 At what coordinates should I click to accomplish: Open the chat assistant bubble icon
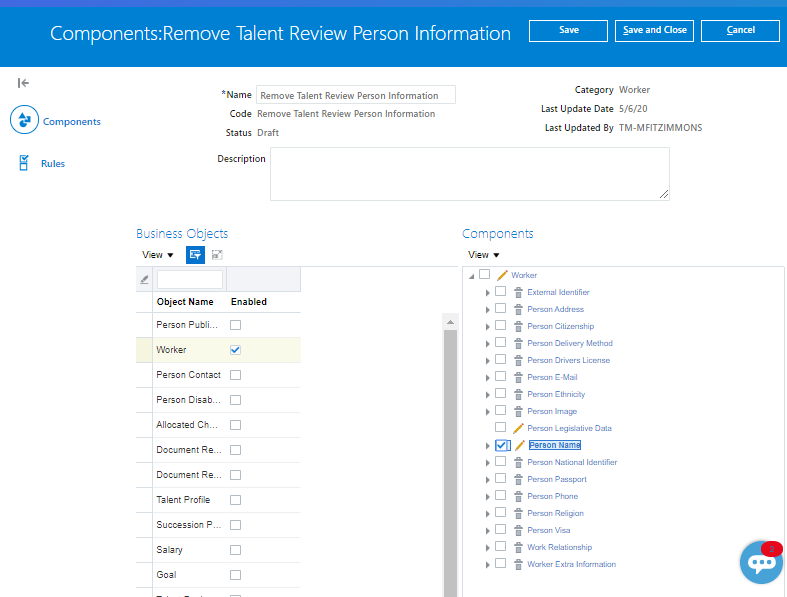(x=761, y=562)
